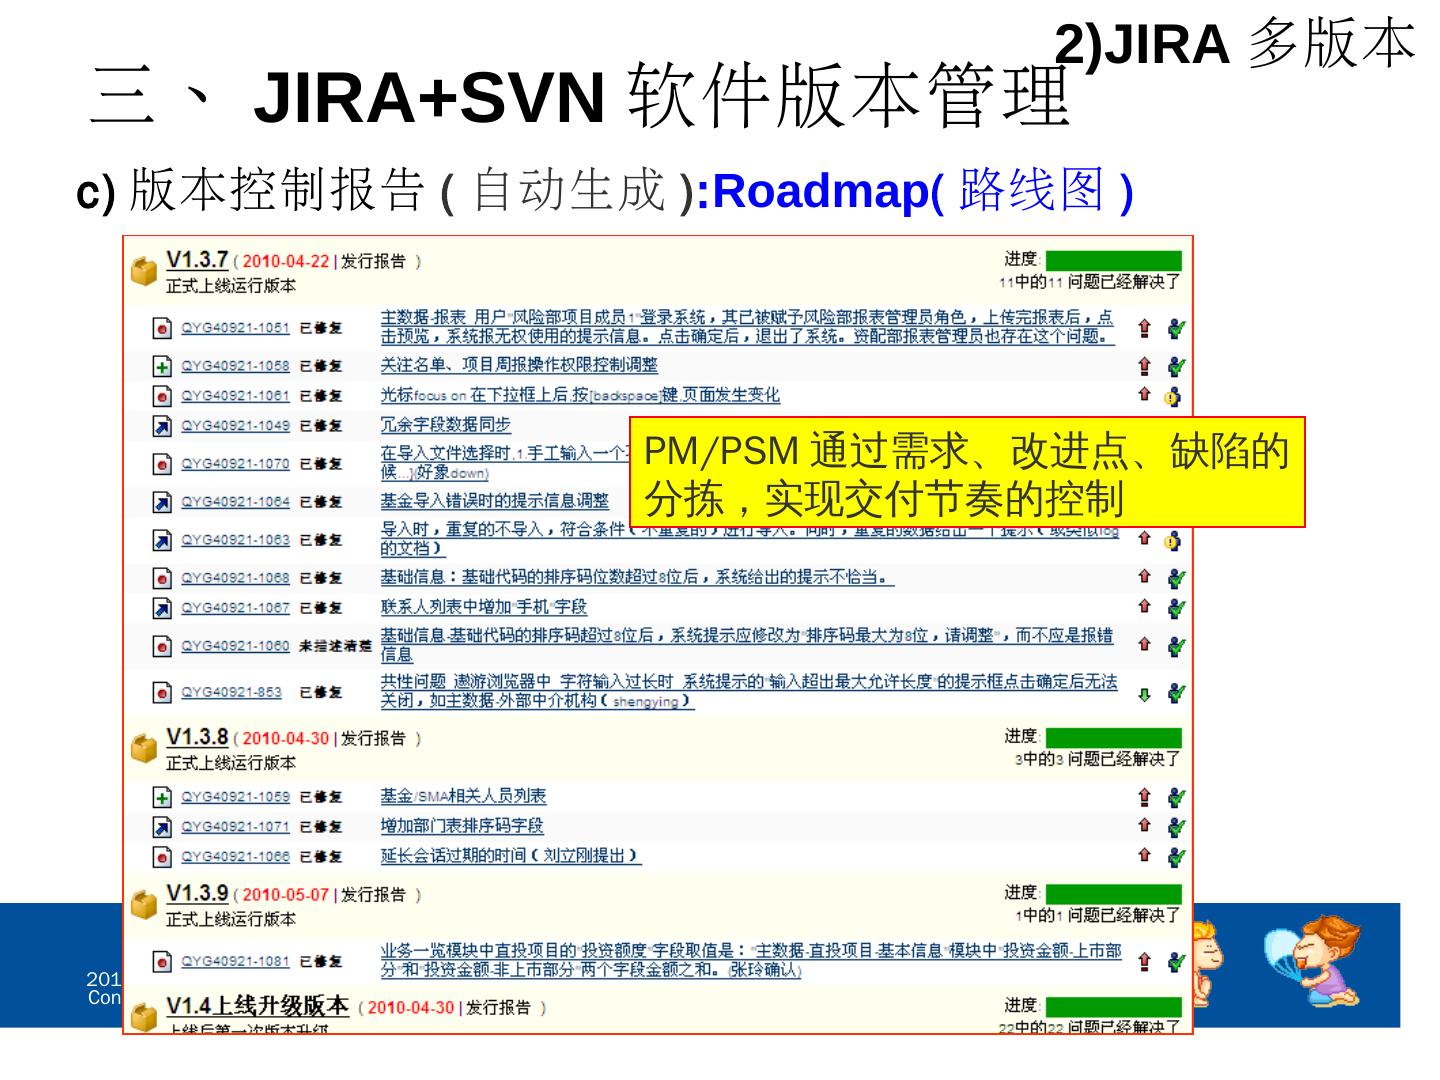This screenshot has width=1440, height=1080.
Task: Open the V1.4上线升级版本 version link
Action: pos(257,1005)
